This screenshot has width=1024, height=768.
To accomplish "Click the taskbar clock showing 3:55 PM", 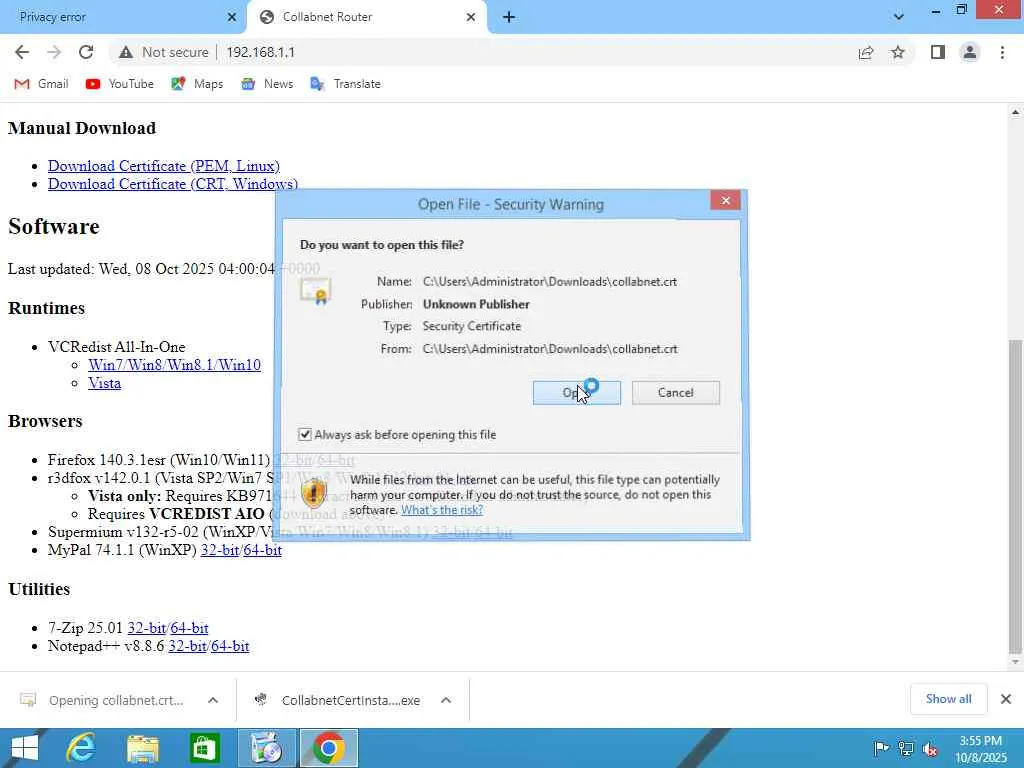I will [981, 749].
